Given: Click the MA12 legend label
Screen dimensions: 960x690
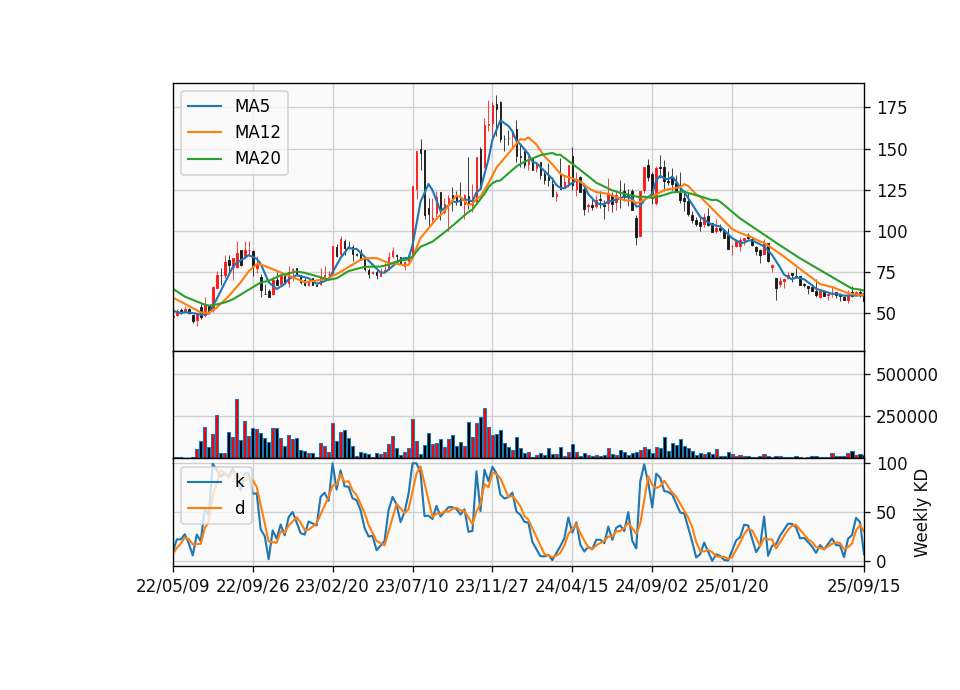Looking at the screenshot, I should tap(257, 132).
